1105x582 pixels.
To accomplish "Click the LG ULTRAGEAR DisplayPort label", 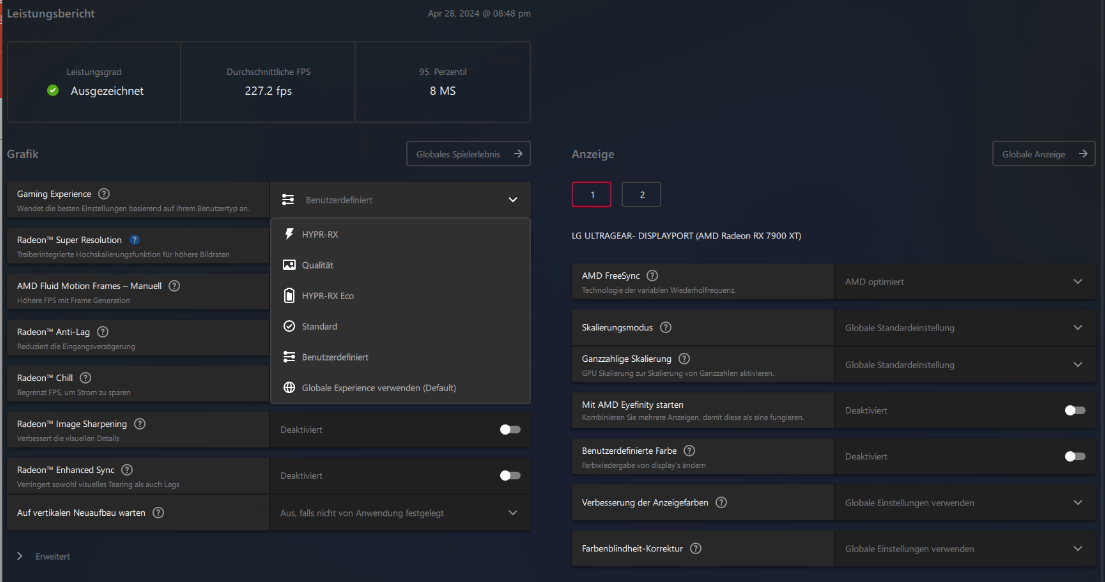I will click(686, 236).
